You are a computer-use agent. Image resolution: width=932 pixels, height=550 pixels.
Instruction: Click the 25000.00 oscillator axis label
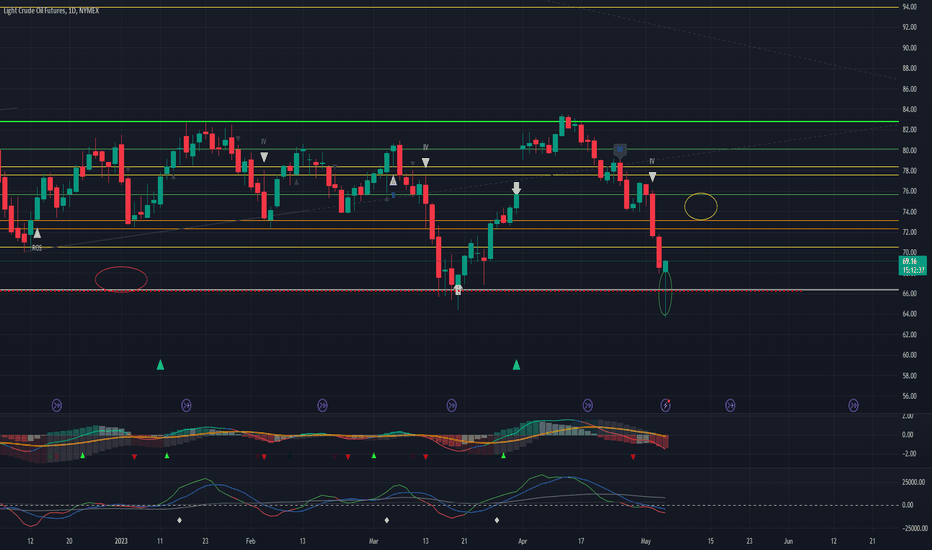click(x=913, y=482)
